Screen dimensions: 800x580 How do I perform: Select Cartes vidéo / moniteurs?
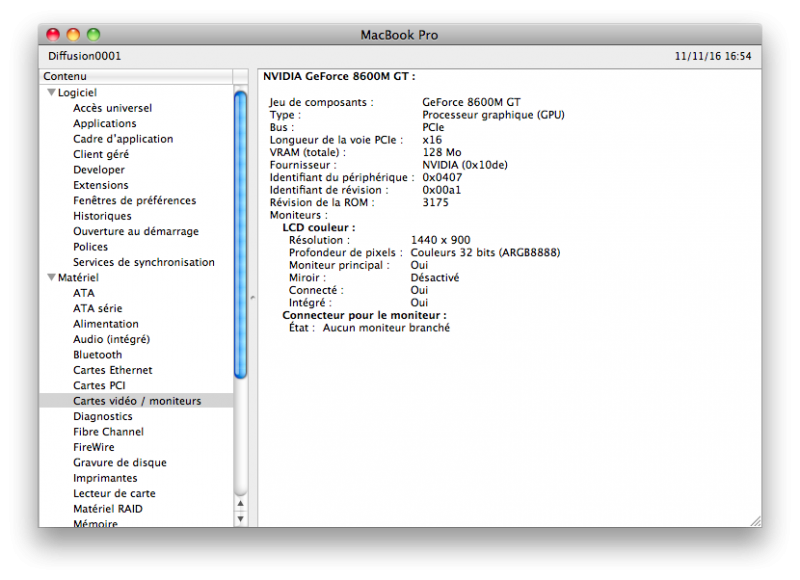pos(137,401)
